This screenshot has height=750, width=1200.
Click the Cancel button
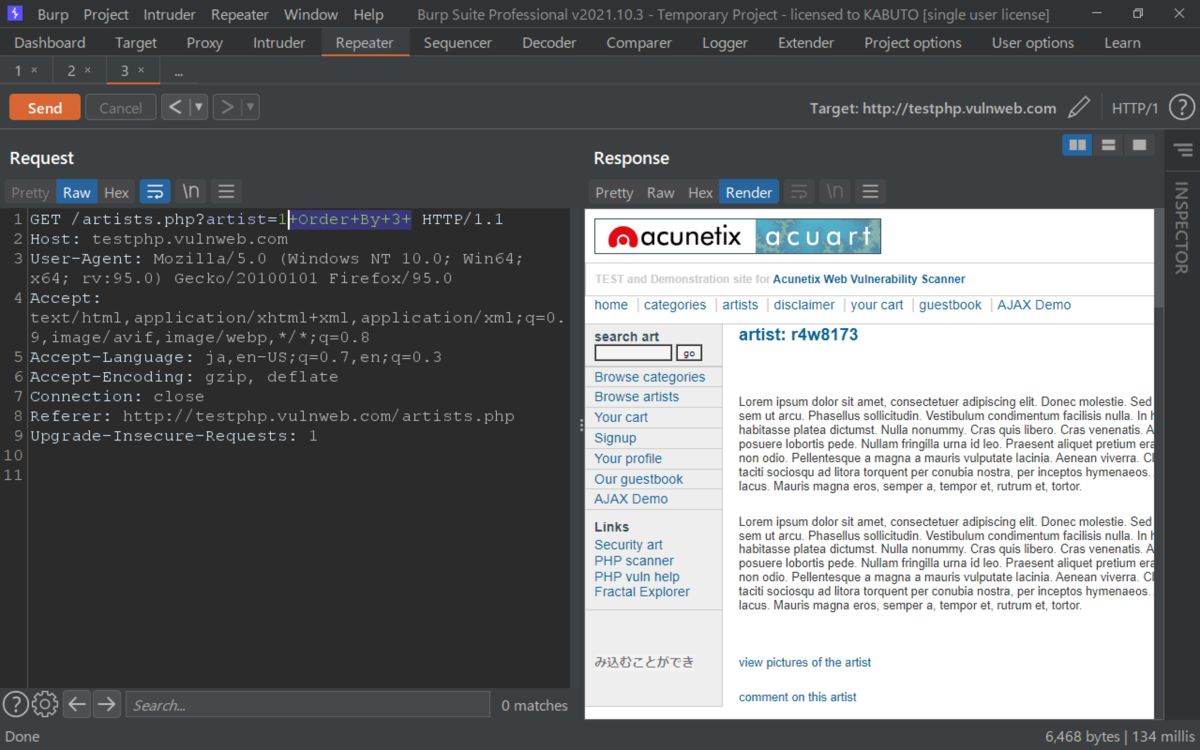pos(120,108)
